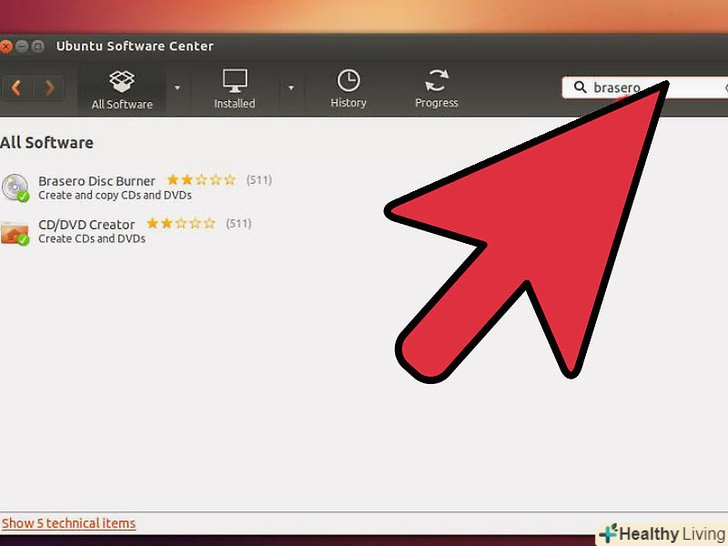Click 'Create and copy CDs and DVDs' description
Image resolution: width=728 pixels, height=546 pixels.
point(115,195)
